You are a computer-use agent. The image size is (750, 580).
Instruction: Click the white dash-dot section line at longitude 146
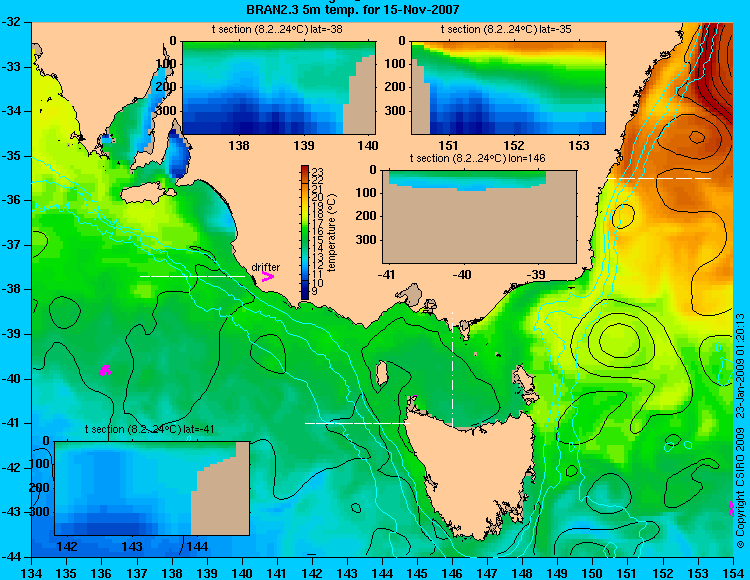452,369
